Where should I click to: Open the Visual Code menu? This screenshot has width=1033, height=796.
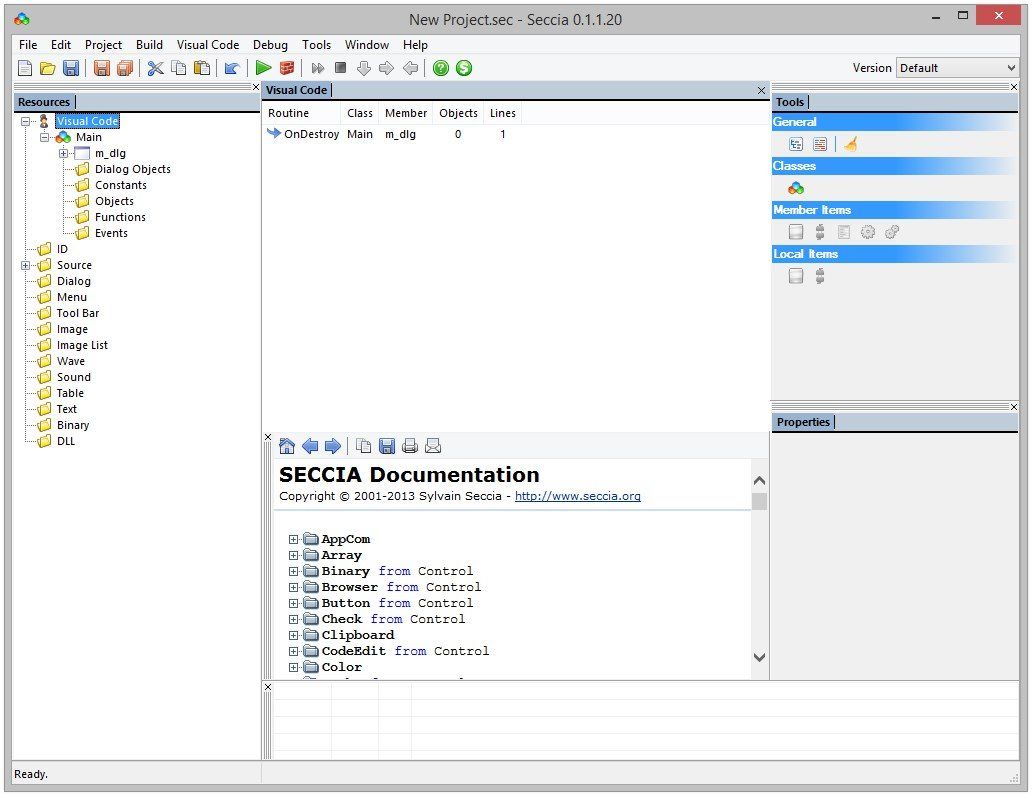pos(208,45)
